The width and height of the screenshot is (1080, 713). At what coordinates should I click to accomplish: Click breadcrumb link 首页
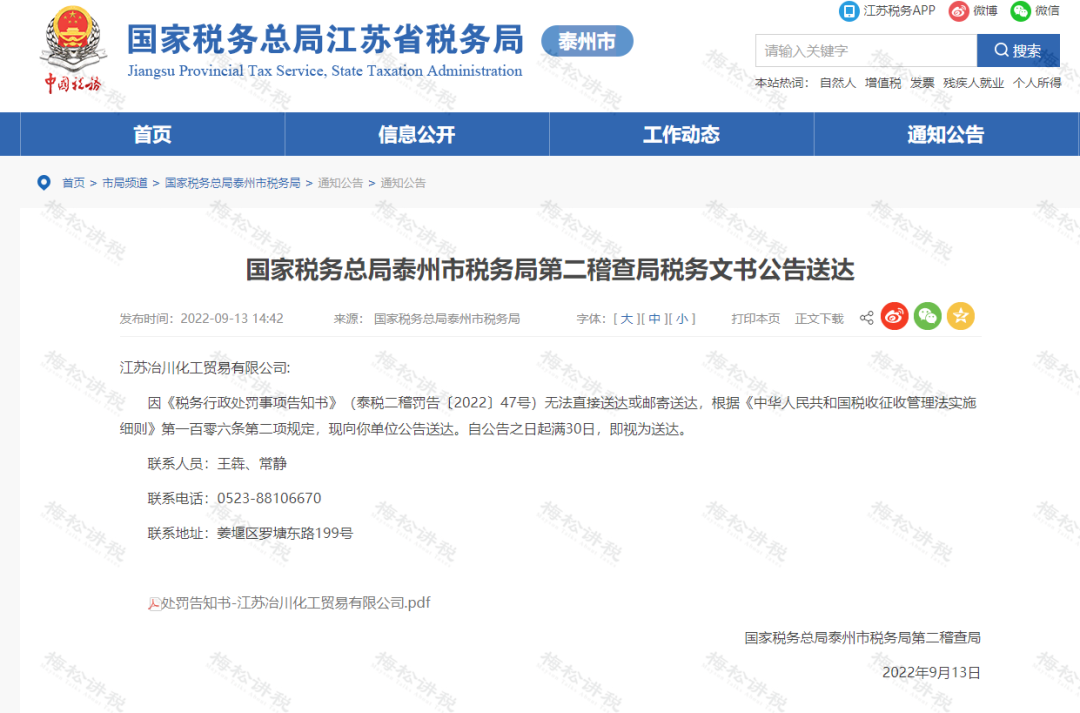click(74, 183)
